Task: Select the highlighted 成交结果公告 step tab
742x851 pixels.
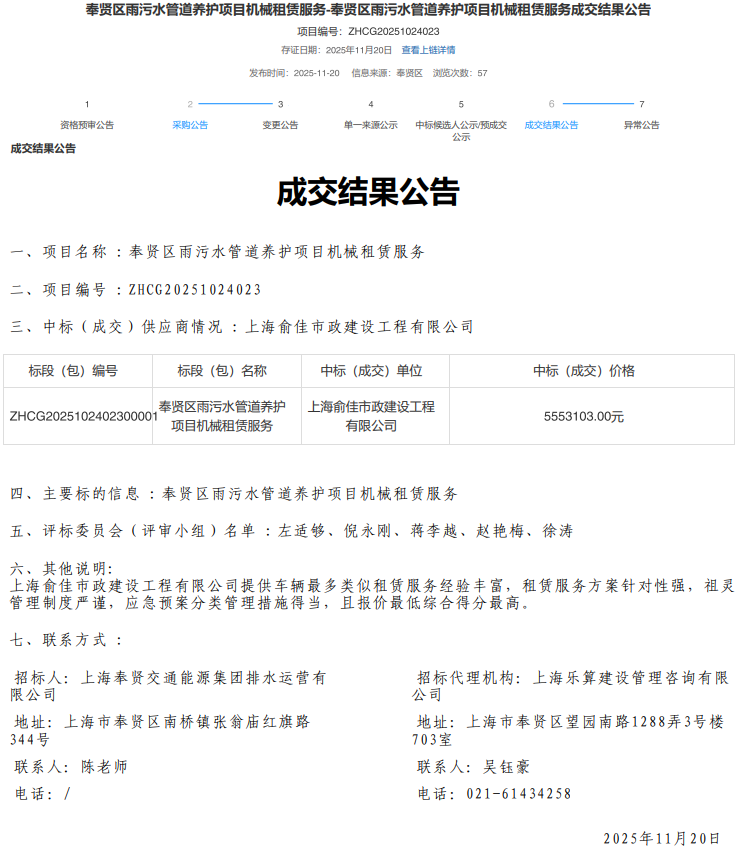Action: click(x=551, y=125)
